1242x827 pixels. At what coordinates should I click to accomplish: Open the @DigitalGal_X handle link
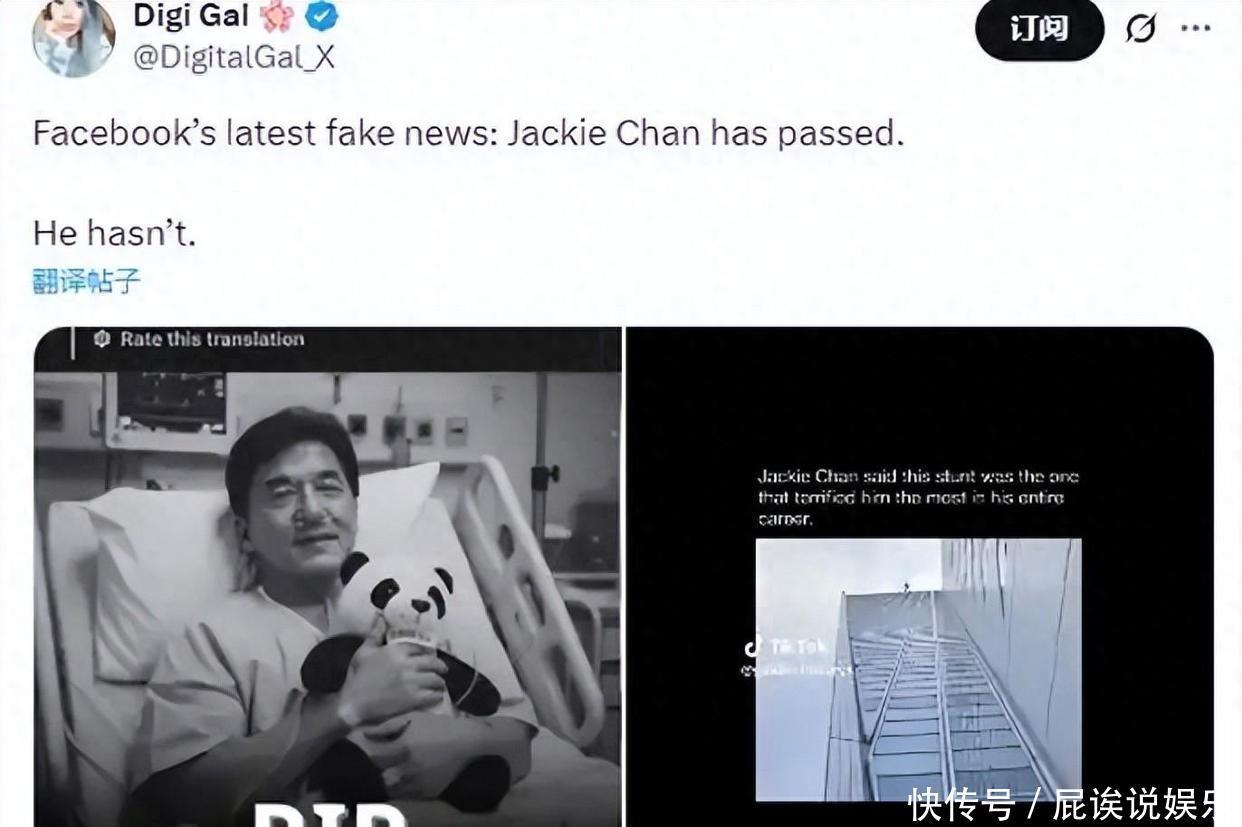(x=234, y=58)
